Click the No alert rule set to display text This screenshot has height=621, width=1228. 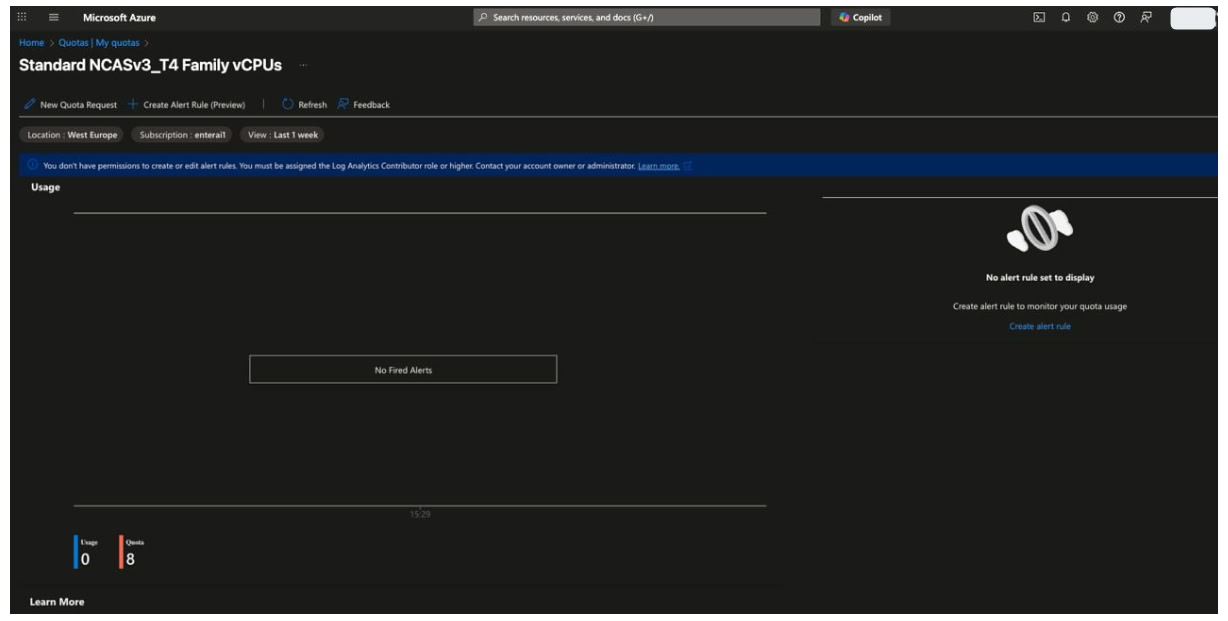click(x=1040, y=278)
